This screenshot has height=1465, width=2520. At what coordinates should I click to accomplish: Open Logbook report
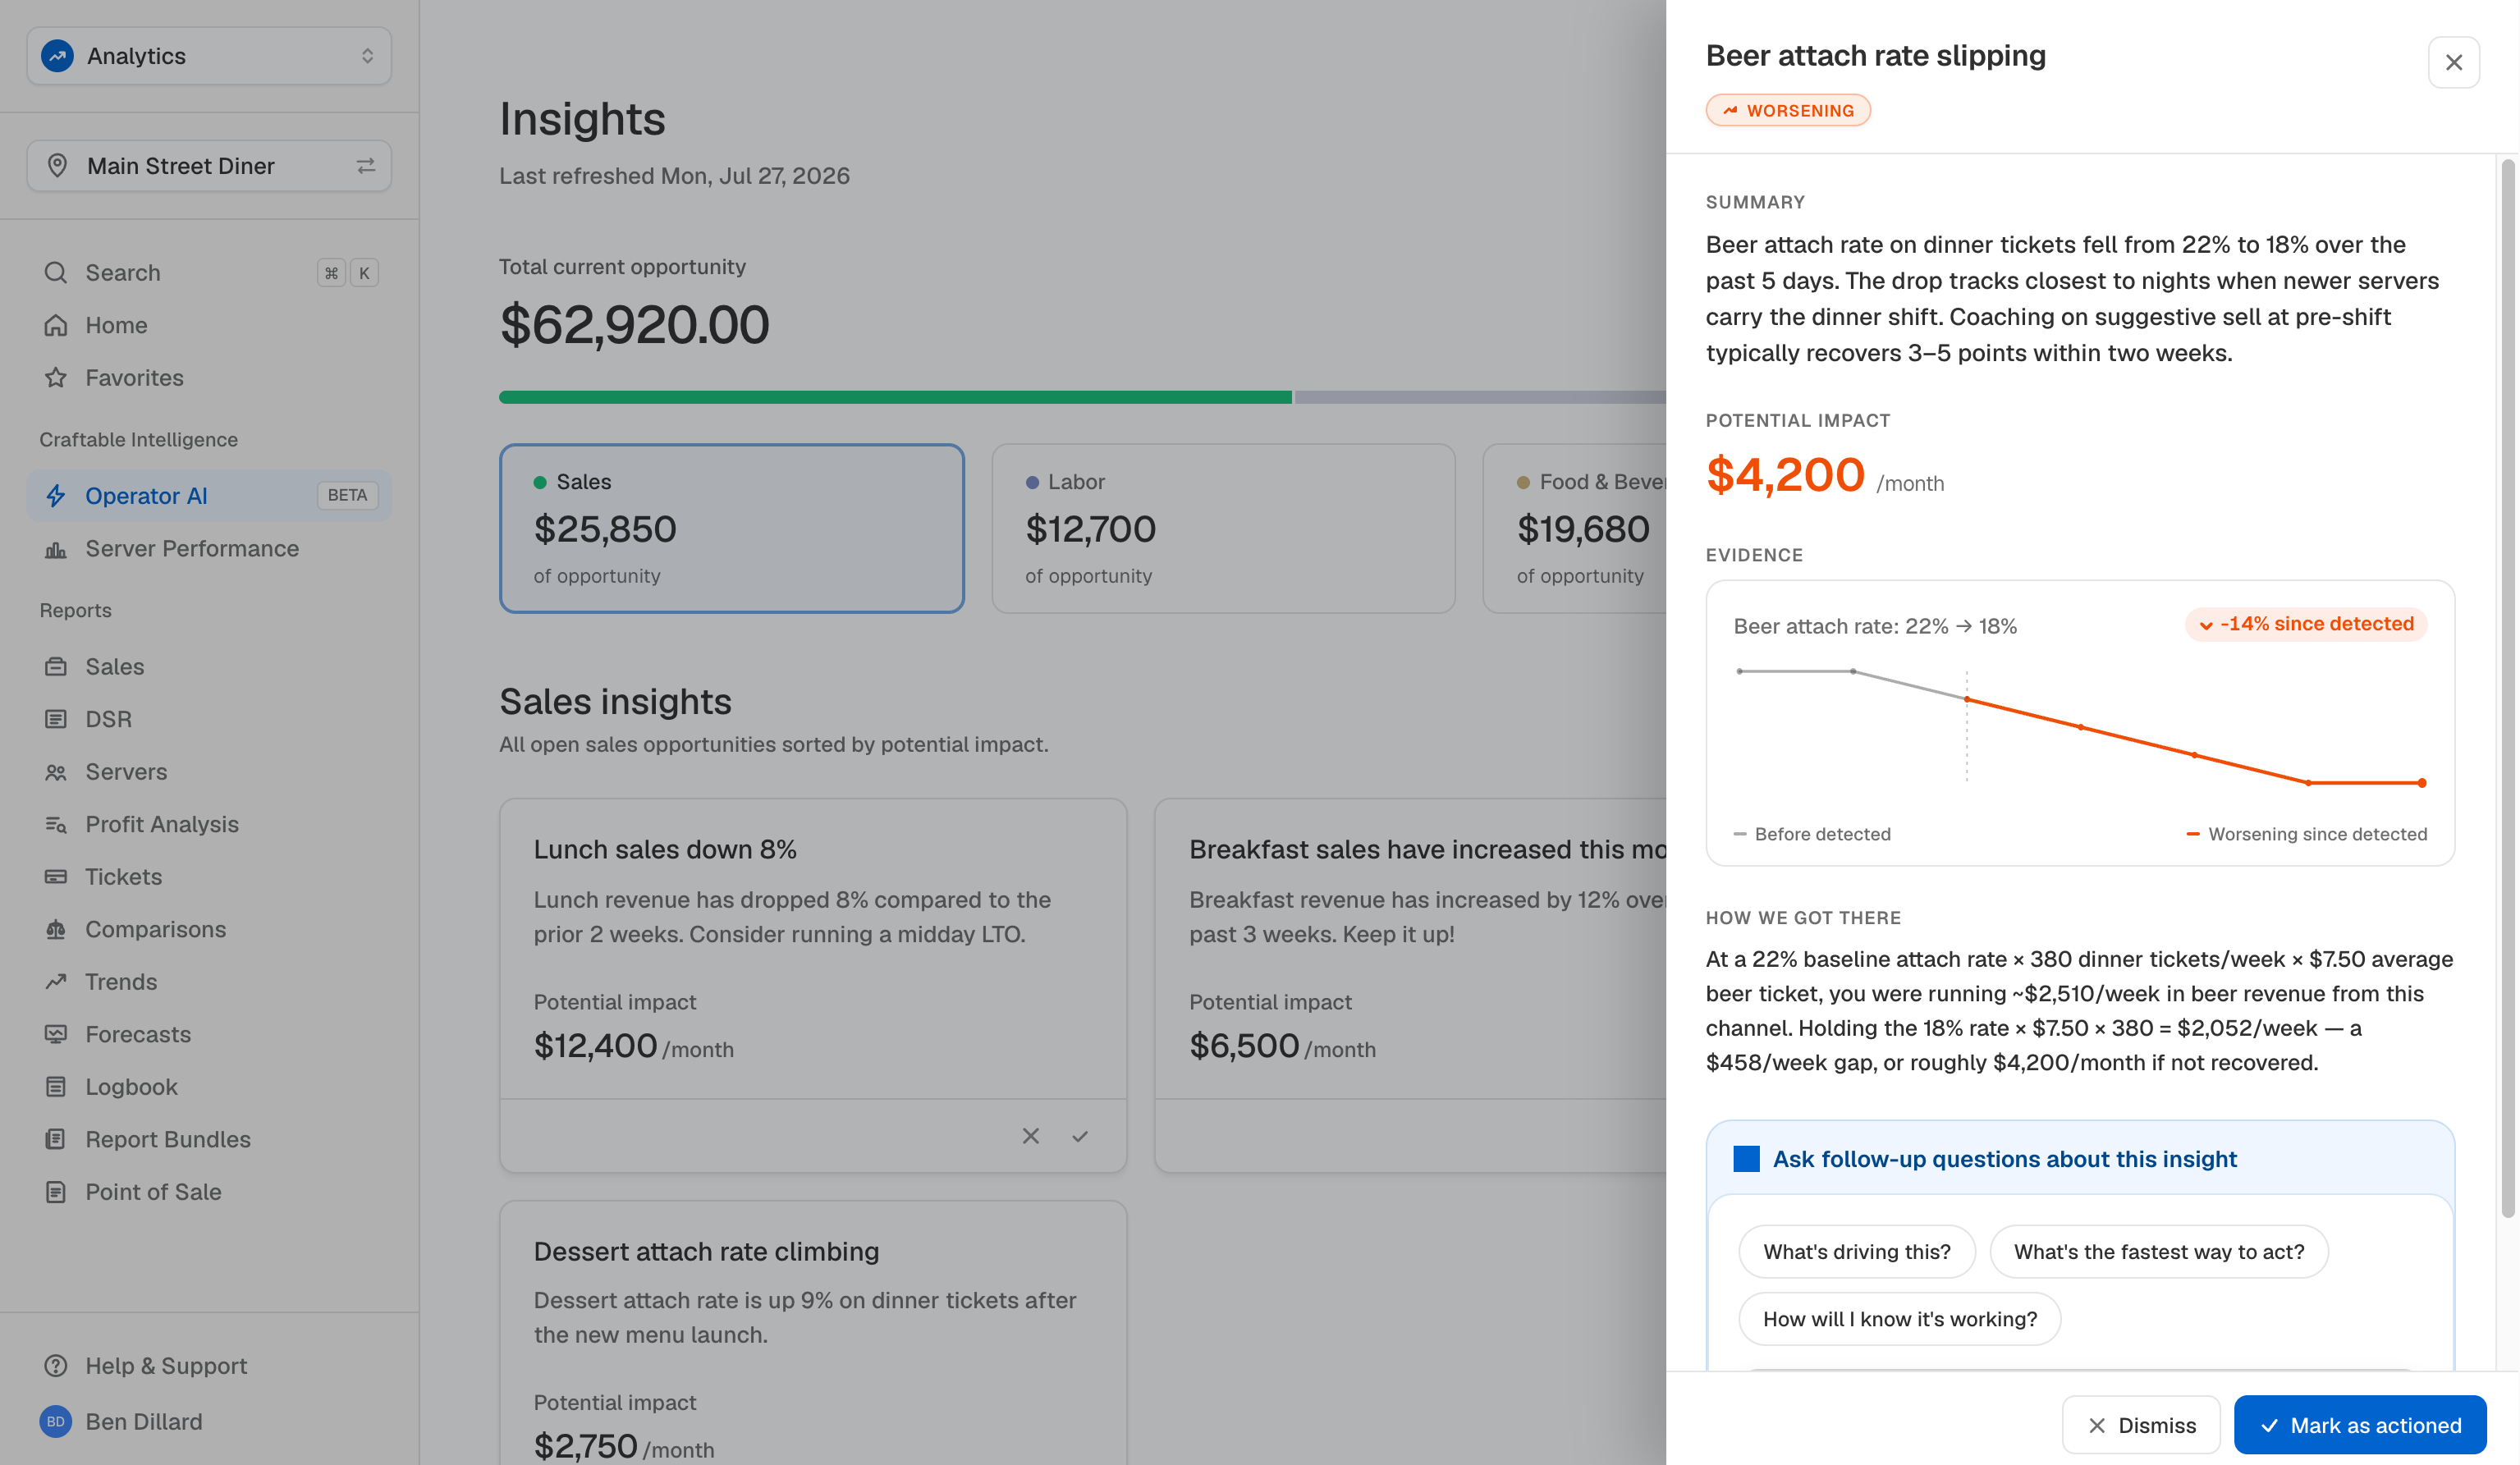[209, 1087]
